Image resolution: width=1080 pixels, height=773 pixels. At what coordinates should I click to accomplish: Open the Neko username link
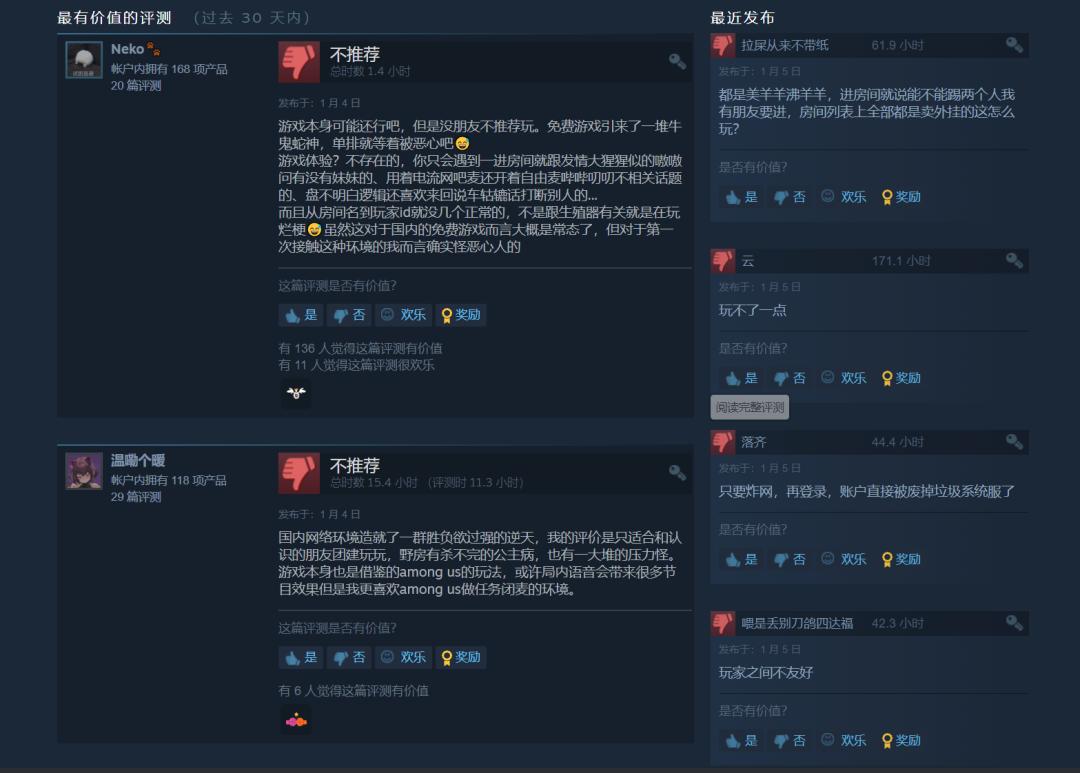pyautogui.click(x=127, y=49)
